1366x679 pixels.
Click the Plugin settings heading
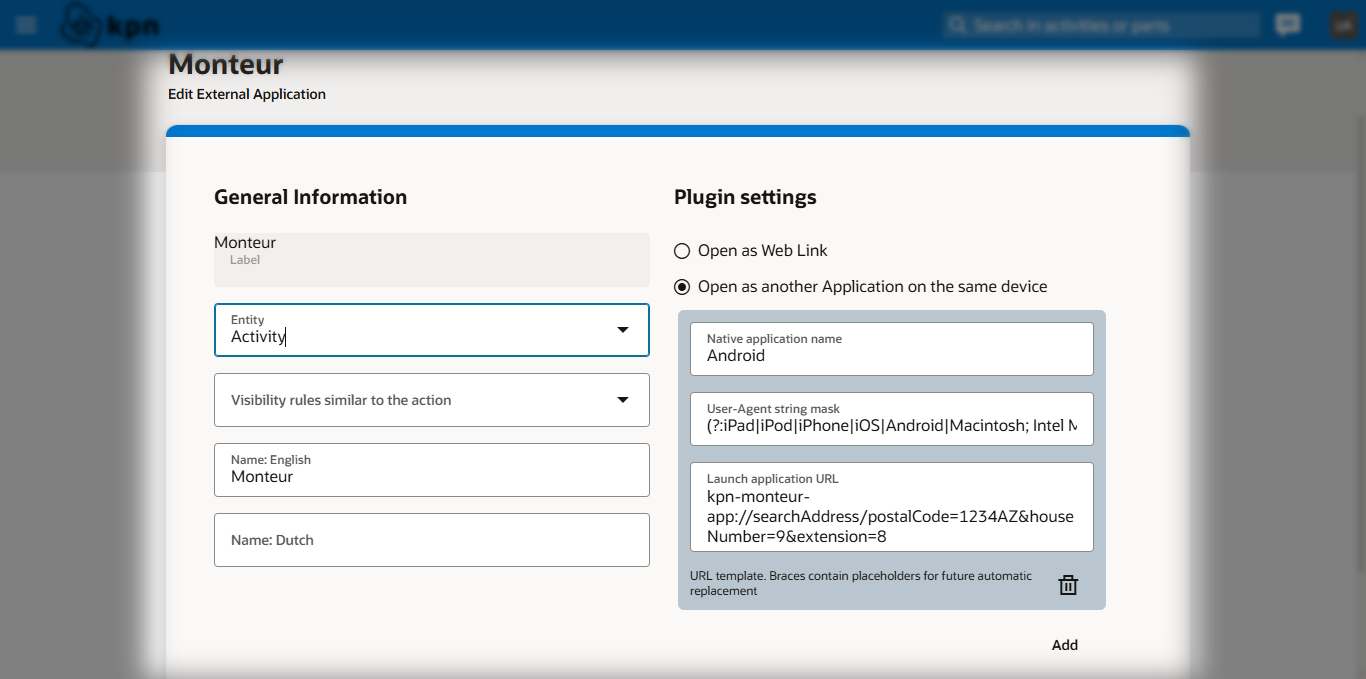click(x=745, y=197)
